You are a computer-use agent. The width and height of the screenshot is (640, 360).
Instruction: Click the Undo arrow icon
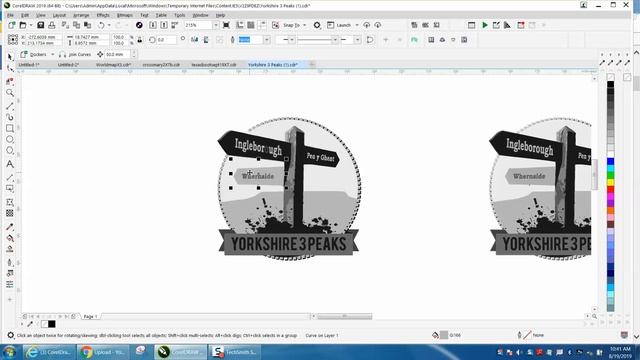101,25
